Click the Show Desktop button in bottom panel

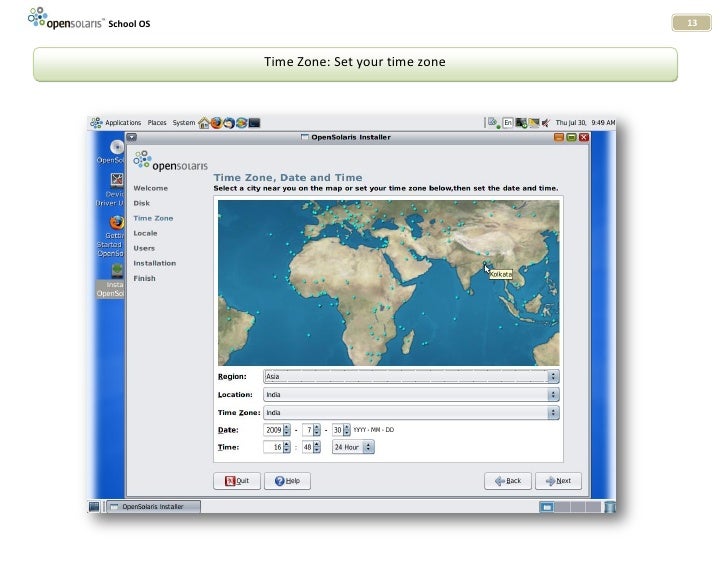pos(94,506)
